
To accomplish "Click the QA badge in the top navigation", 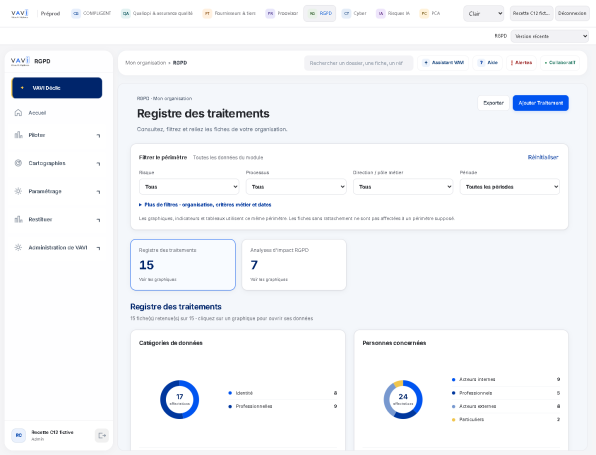I will pos(125,13).
